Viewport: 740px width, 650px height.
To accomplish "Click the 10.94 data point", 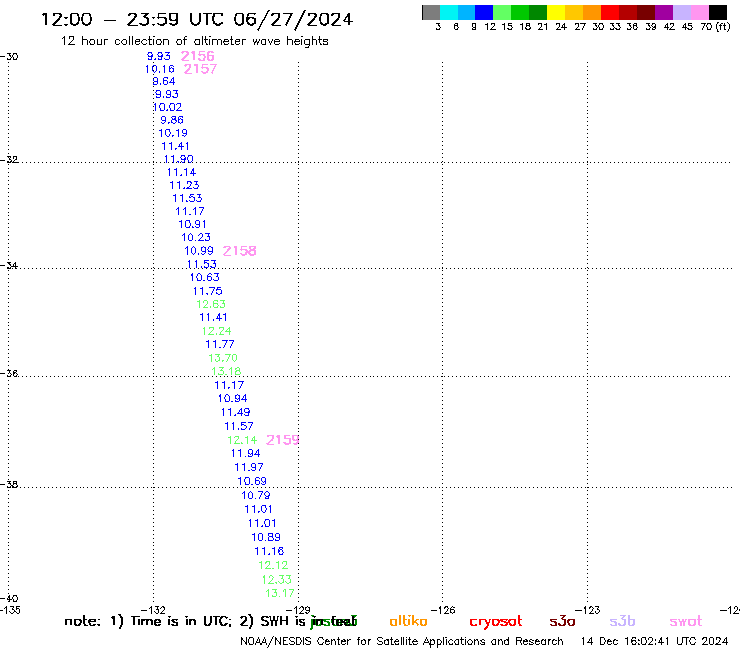I will tap(232, 398).
